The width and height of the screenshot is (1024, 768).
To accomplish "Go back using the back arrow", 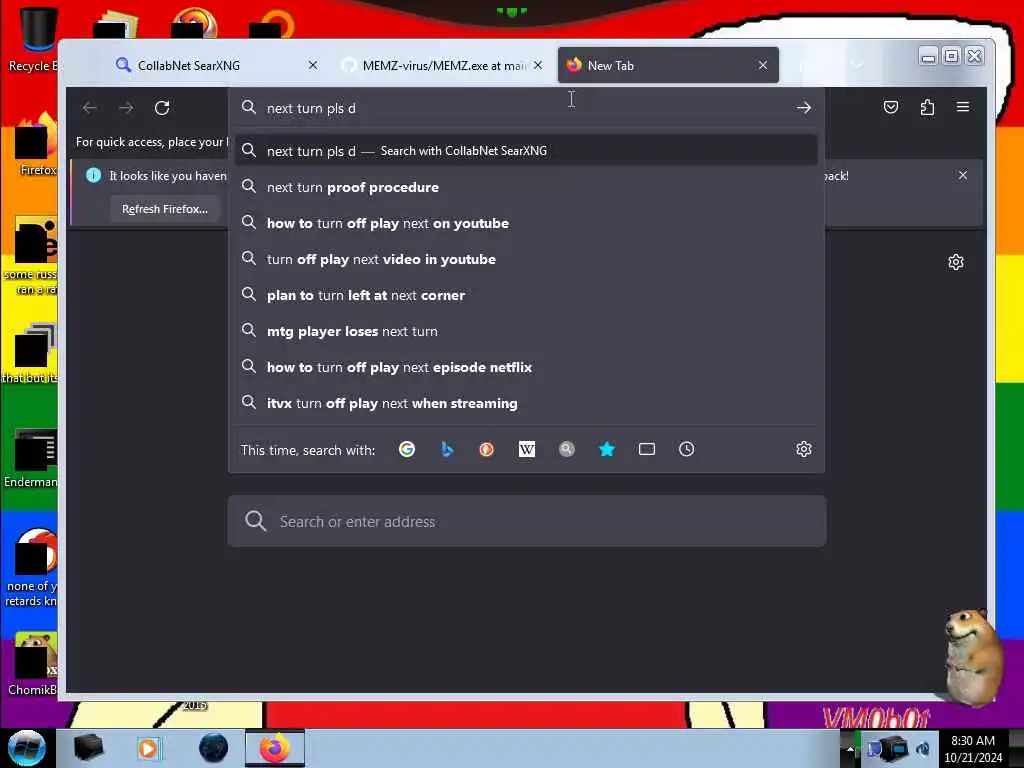I will 90,108.
